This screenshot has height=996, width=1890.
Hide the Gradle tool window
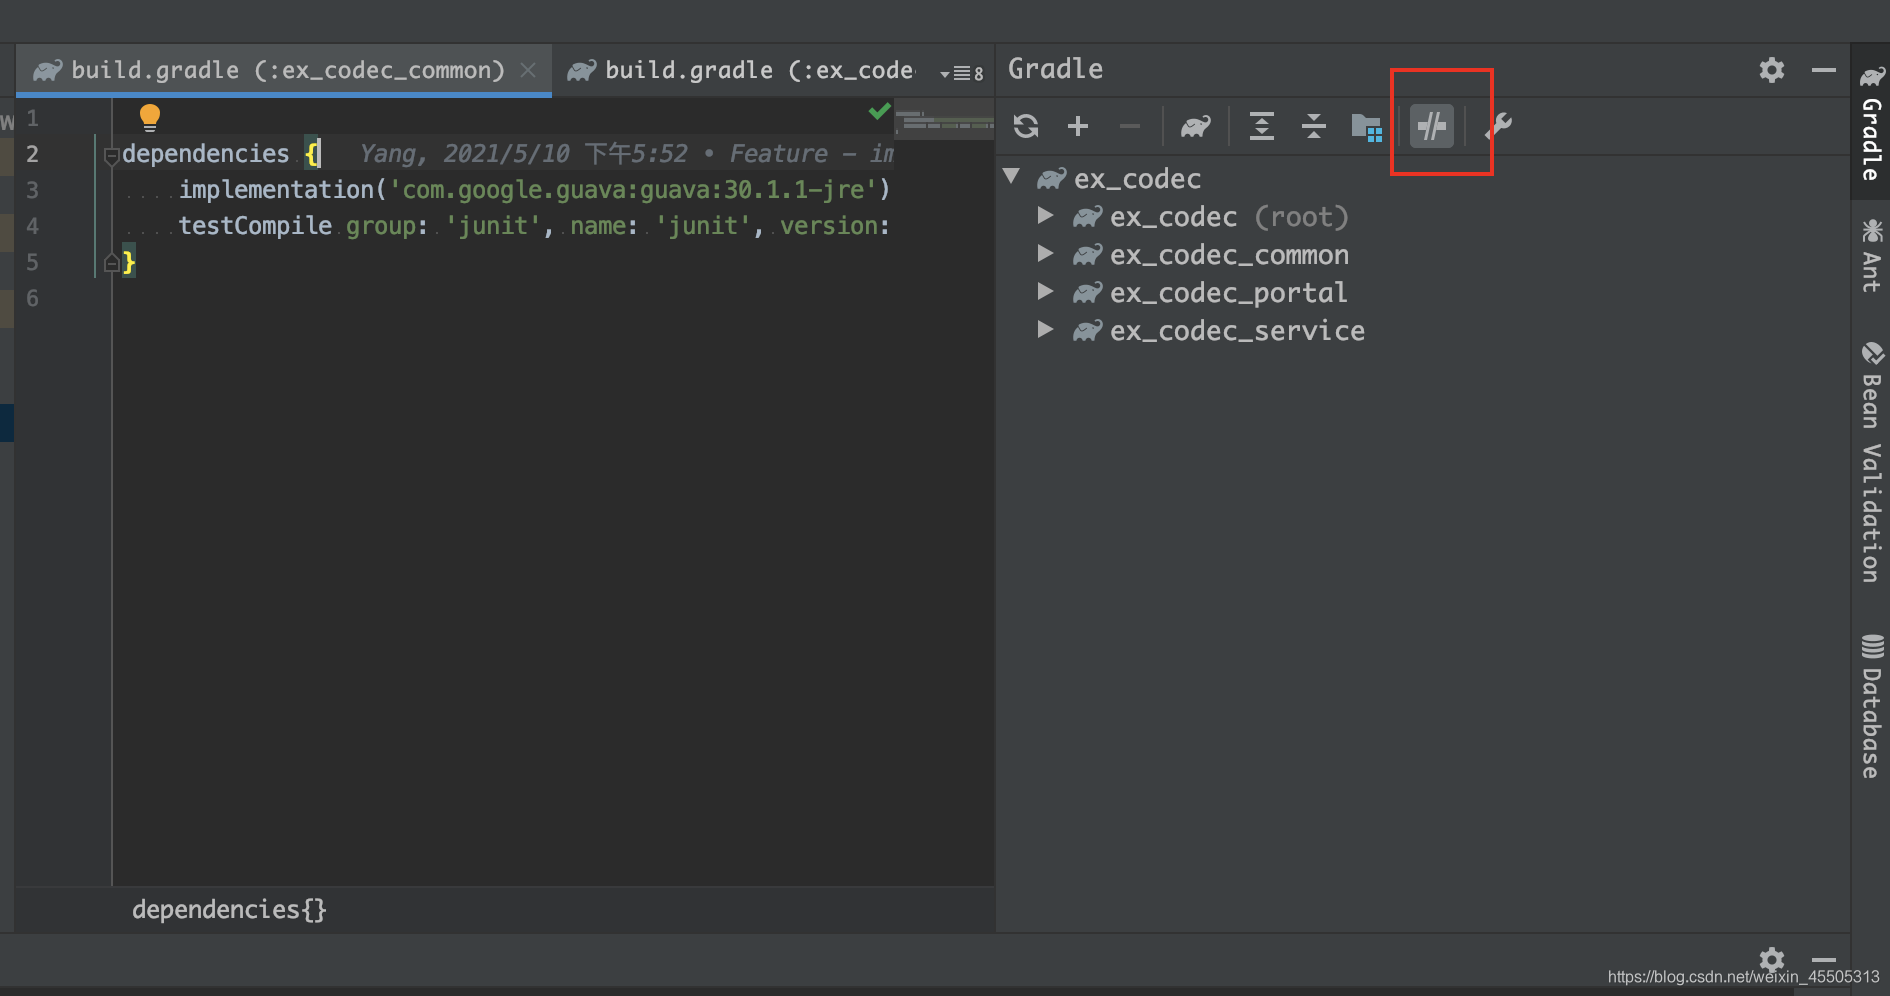(x=1824, y=70)
